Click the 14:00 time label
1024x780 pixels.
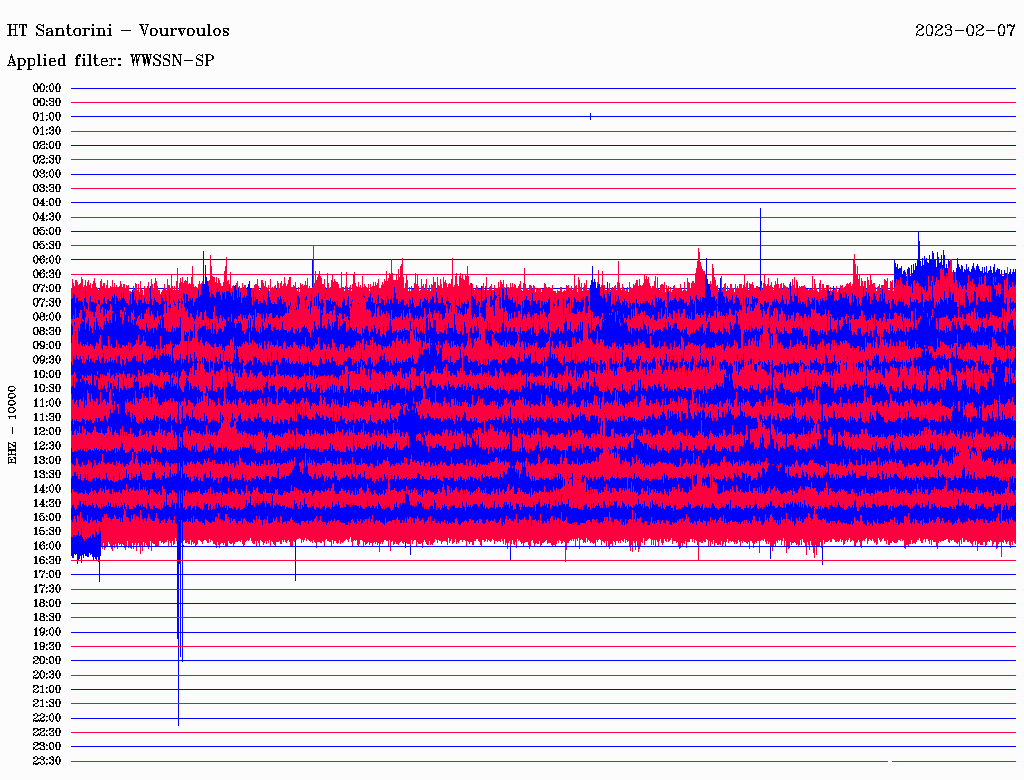point(47,489)
